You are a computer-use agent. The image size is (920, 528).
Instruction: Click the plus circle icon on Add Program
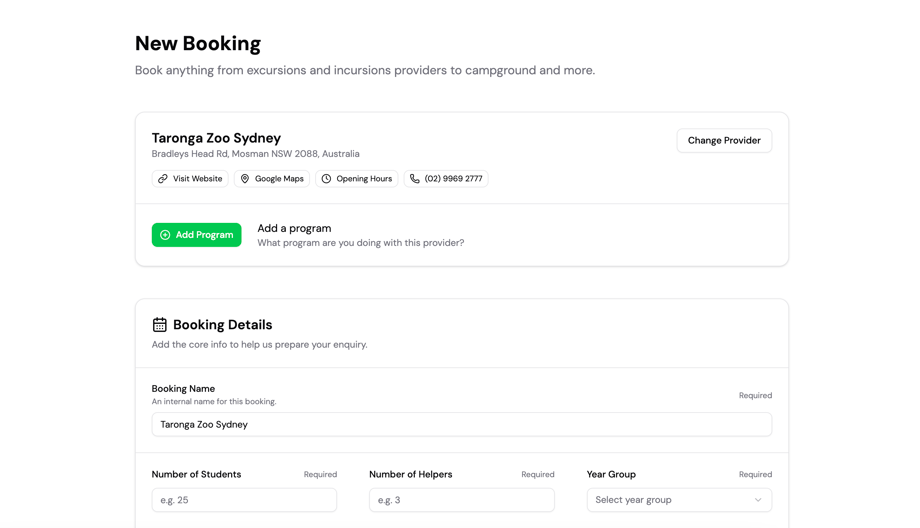coord(165,235)
